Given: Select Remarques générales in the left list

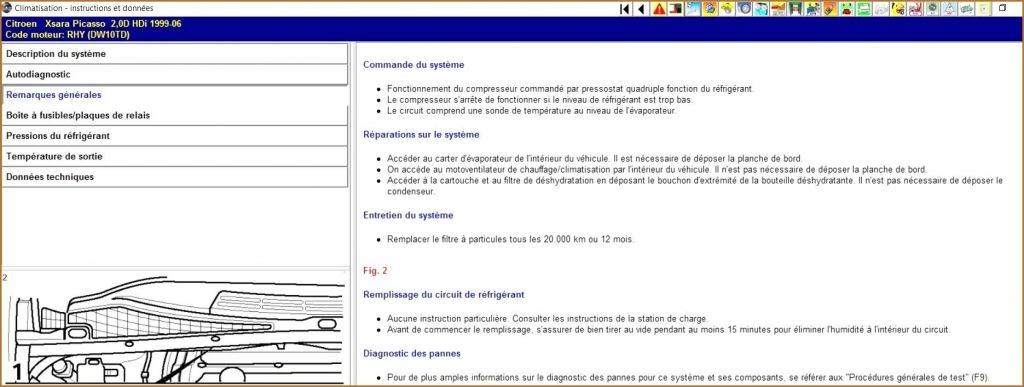Looking at the screenshot, I should coord(174,95).
